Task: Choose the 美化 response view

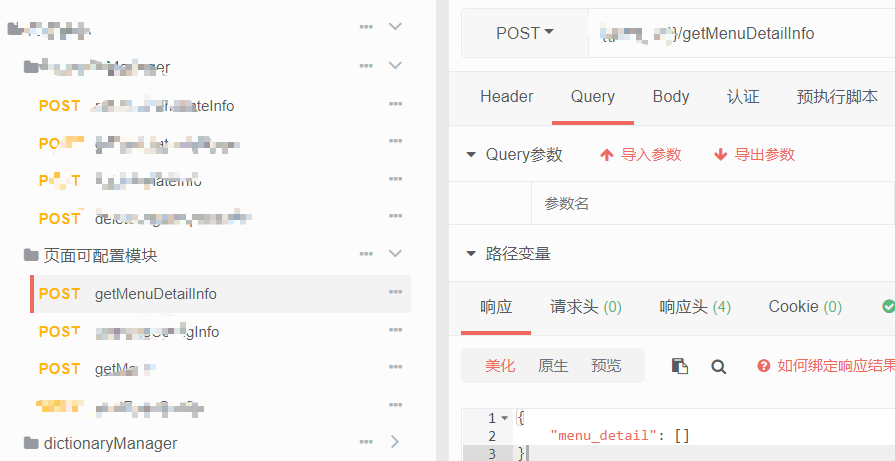Action: 500,366
